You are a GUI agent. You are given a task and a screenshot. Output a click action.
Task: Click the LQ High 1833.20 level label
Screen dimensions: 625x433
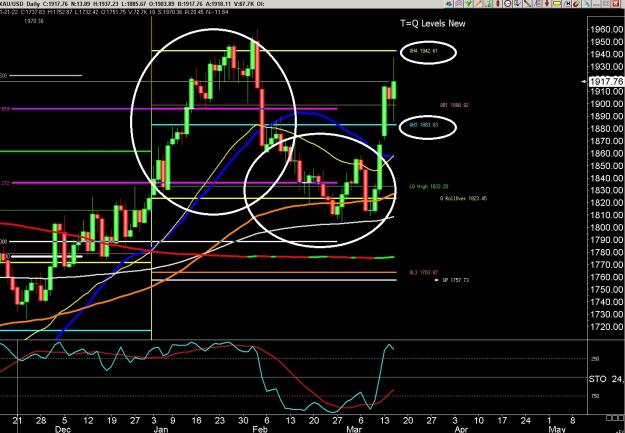pyautogui.click(x=429, y=187)
